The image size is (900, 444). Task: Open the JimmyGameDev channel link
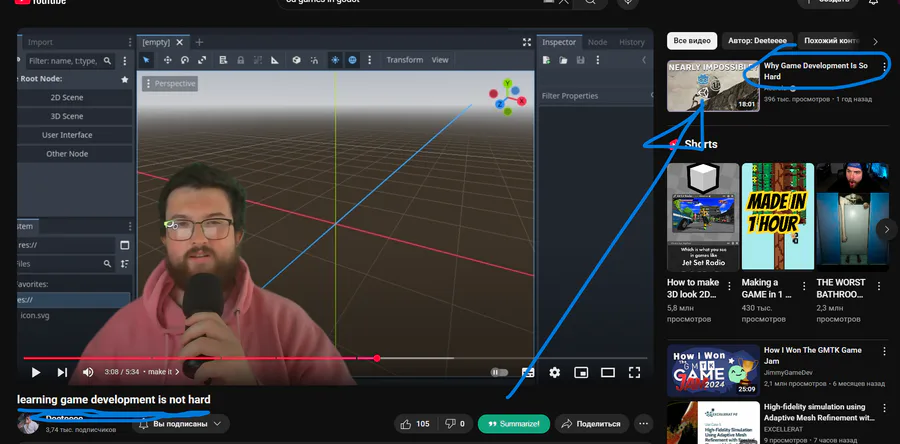(x=788, y=372)
